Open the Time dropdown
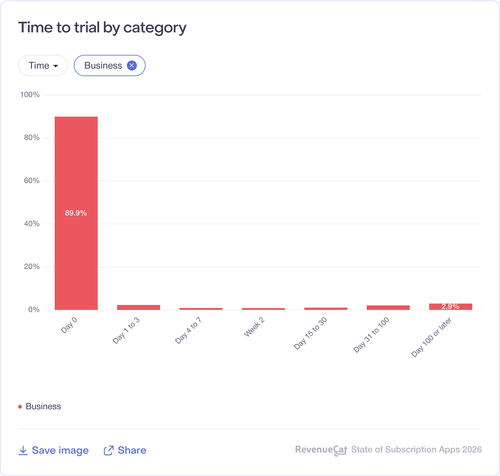Viewport: 500px width, 476px height. [x=43, y=66]
